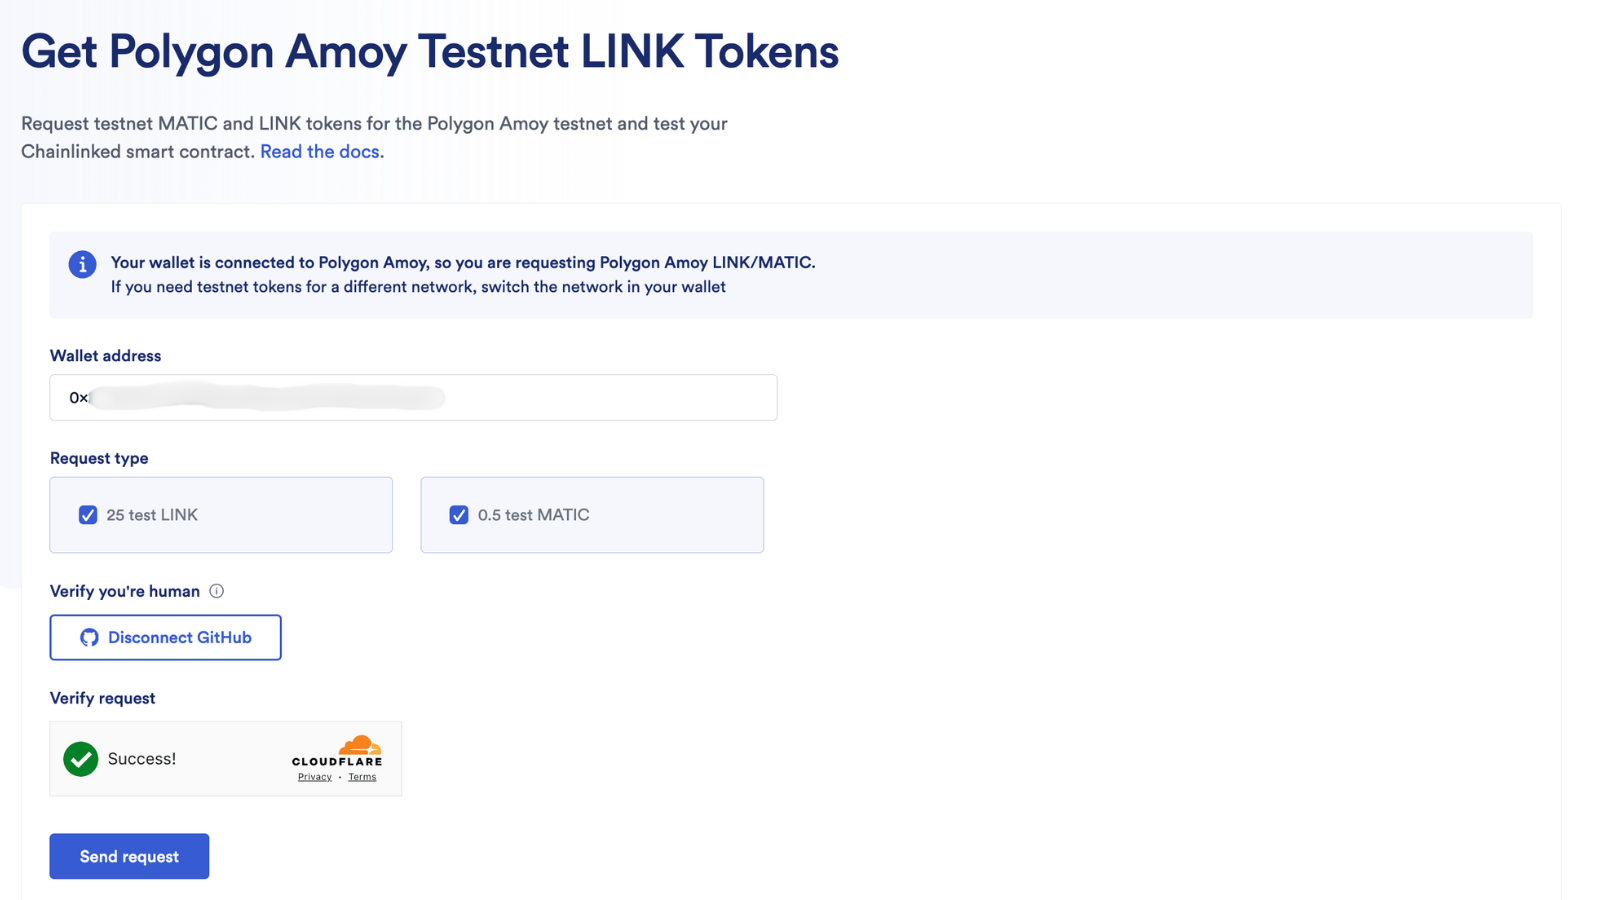
Task: Open Cloudflare's Privacy link
Action: [x=314, y=776]
